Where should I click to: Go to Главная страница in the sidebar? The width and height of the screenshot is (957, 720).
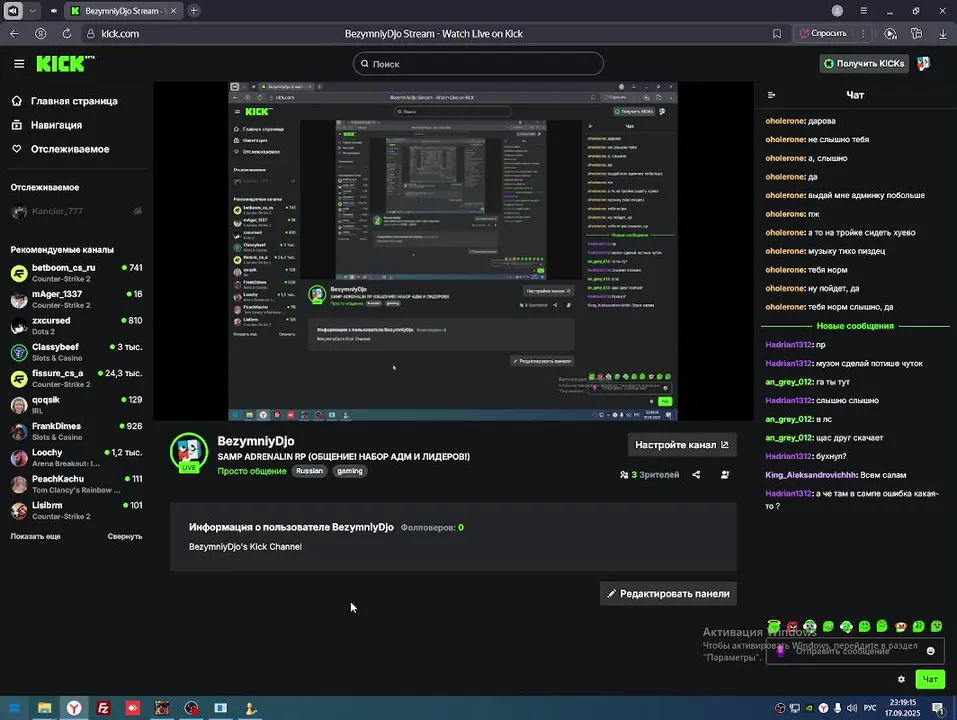pos(74,101)
